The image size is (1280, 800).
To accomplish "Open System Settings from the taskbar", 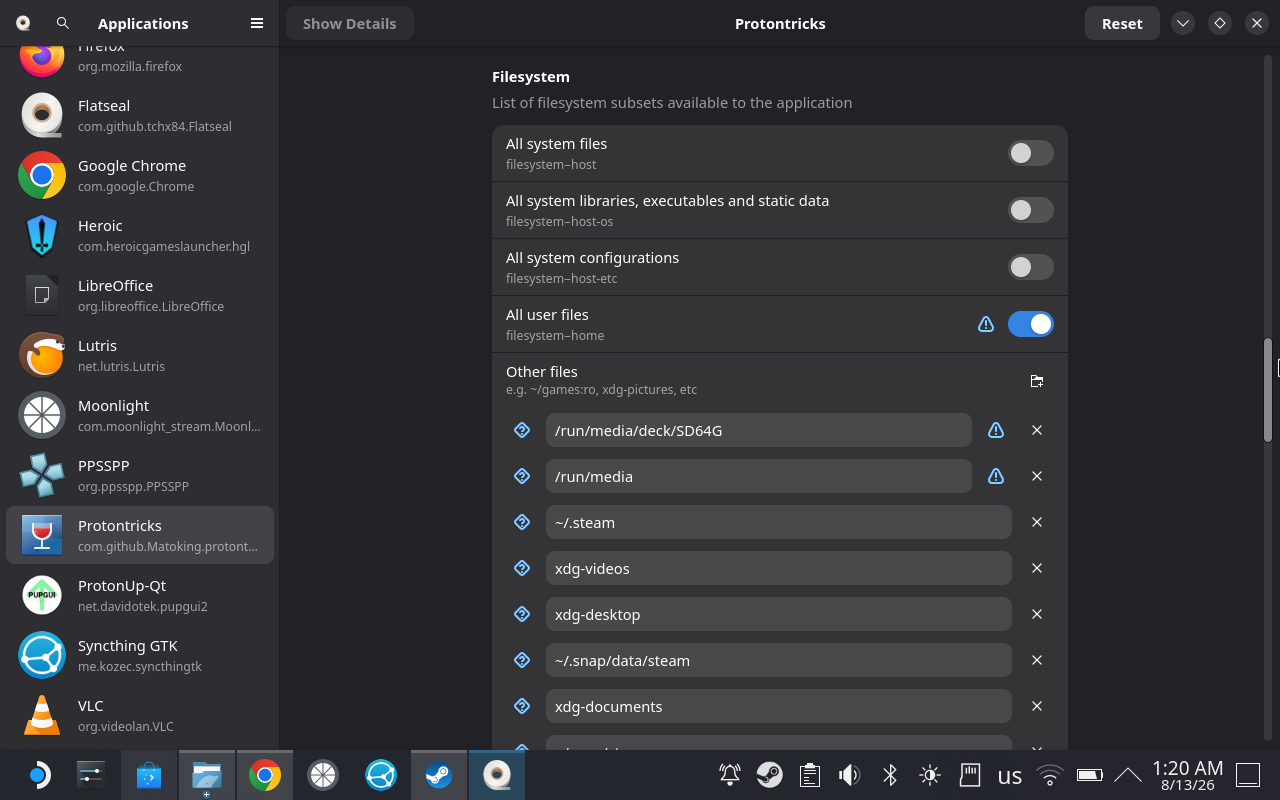I will coord(91,775).
